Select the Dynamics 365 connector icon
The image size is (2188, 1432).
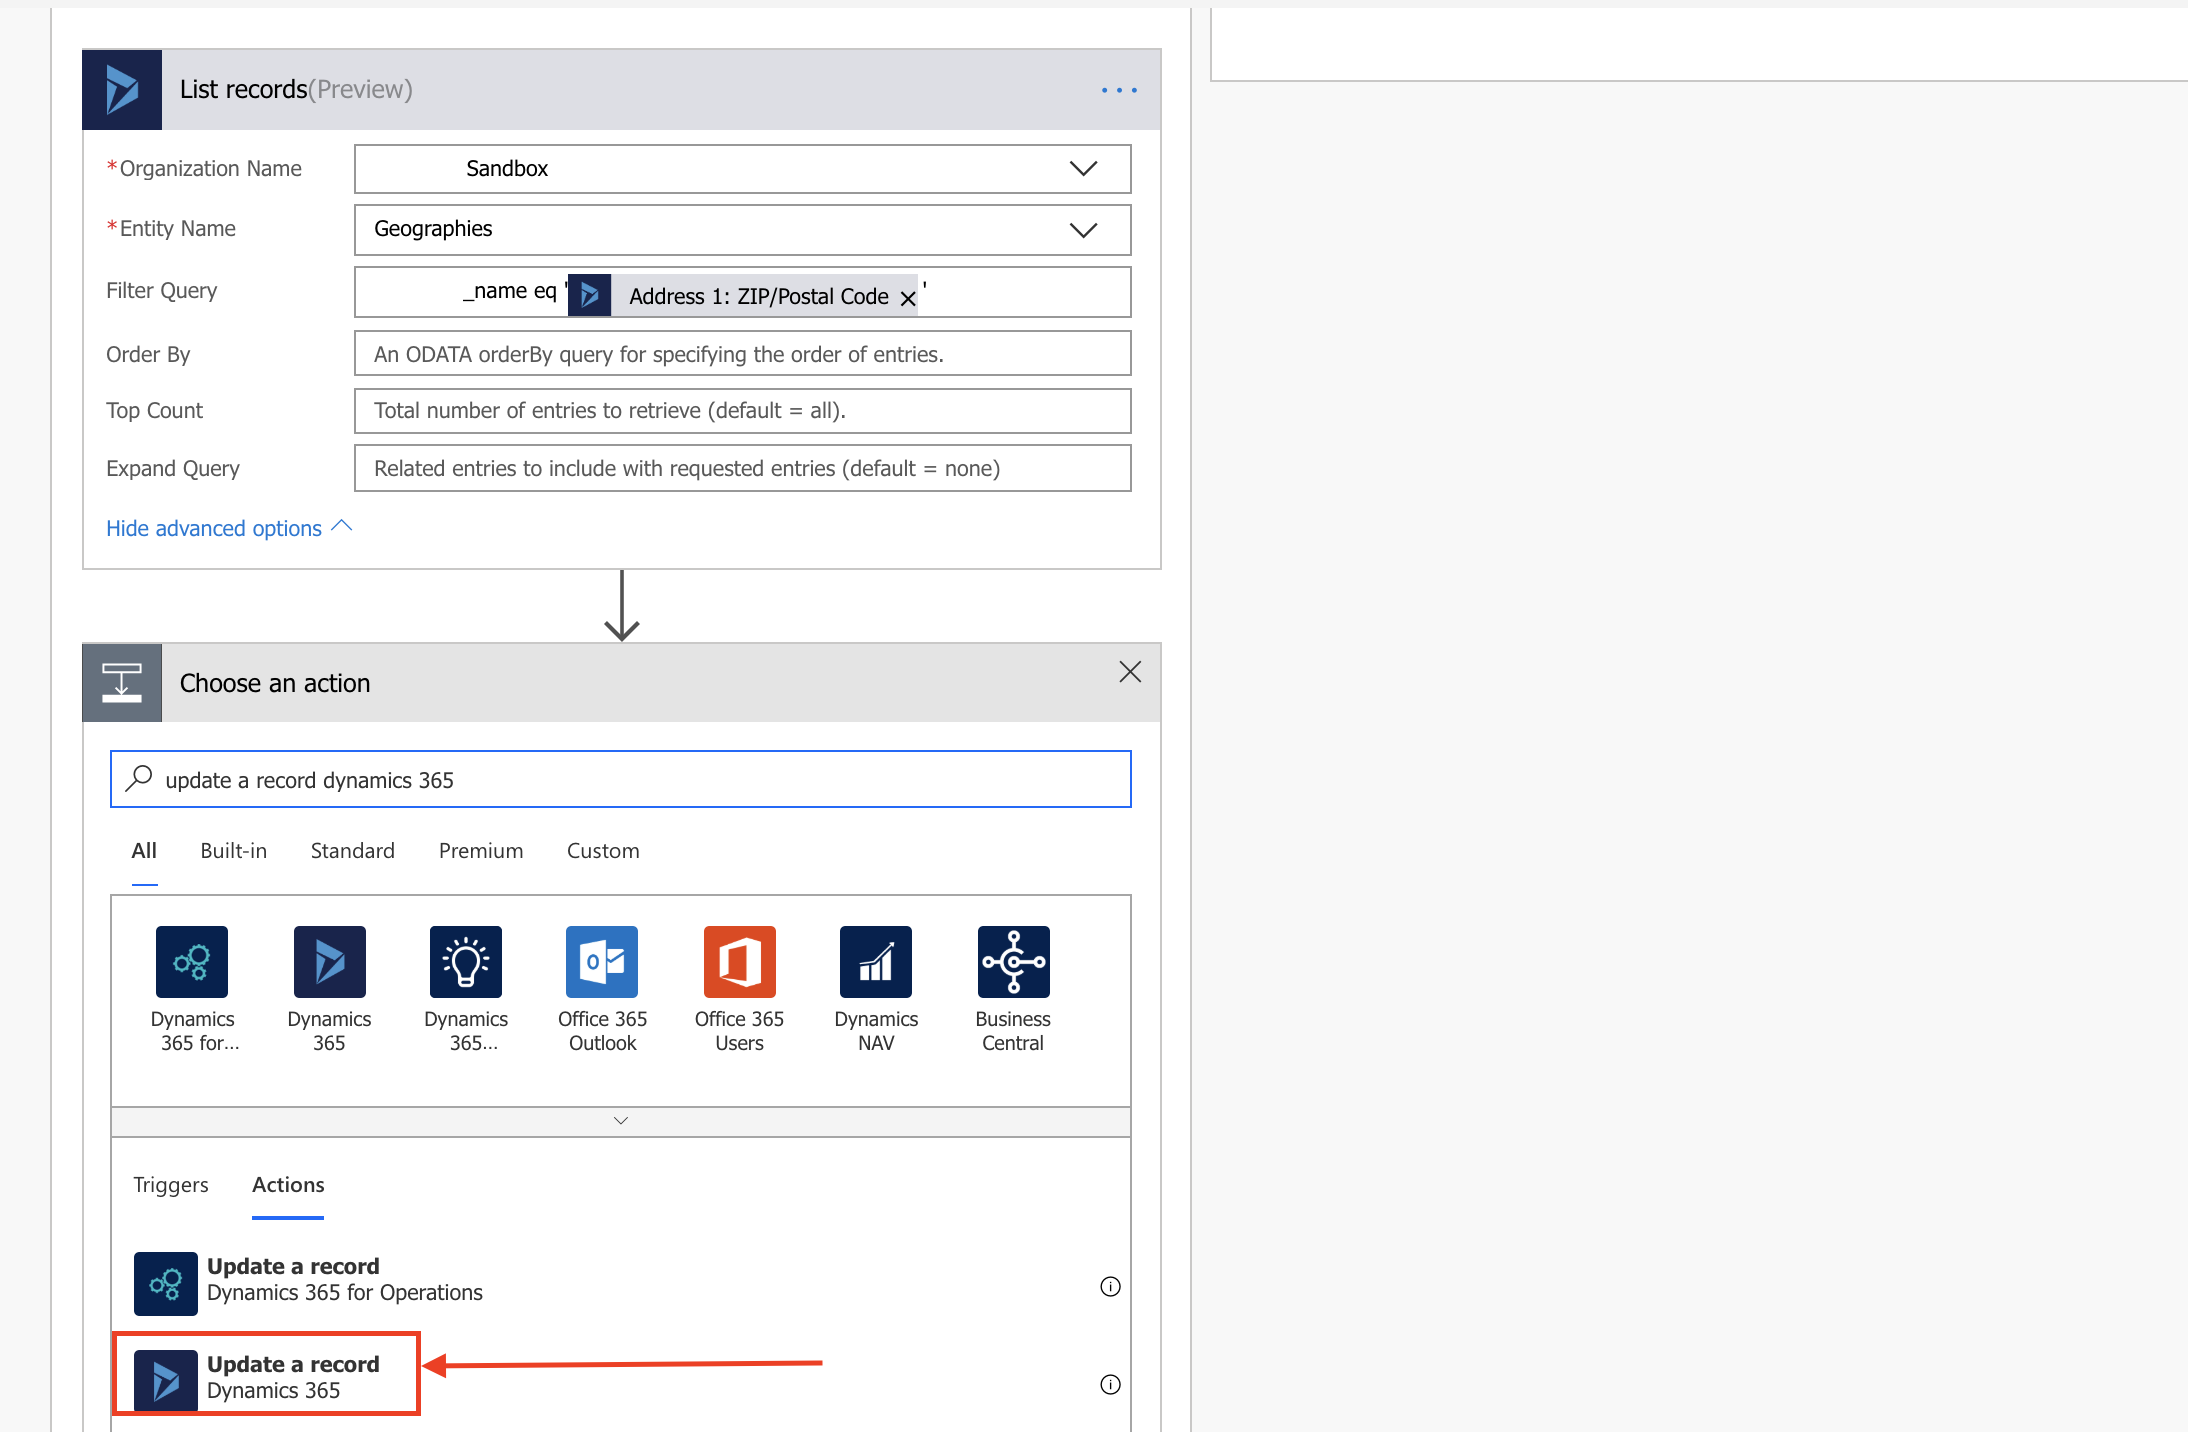pyautogui.click(x=329, y=962)
